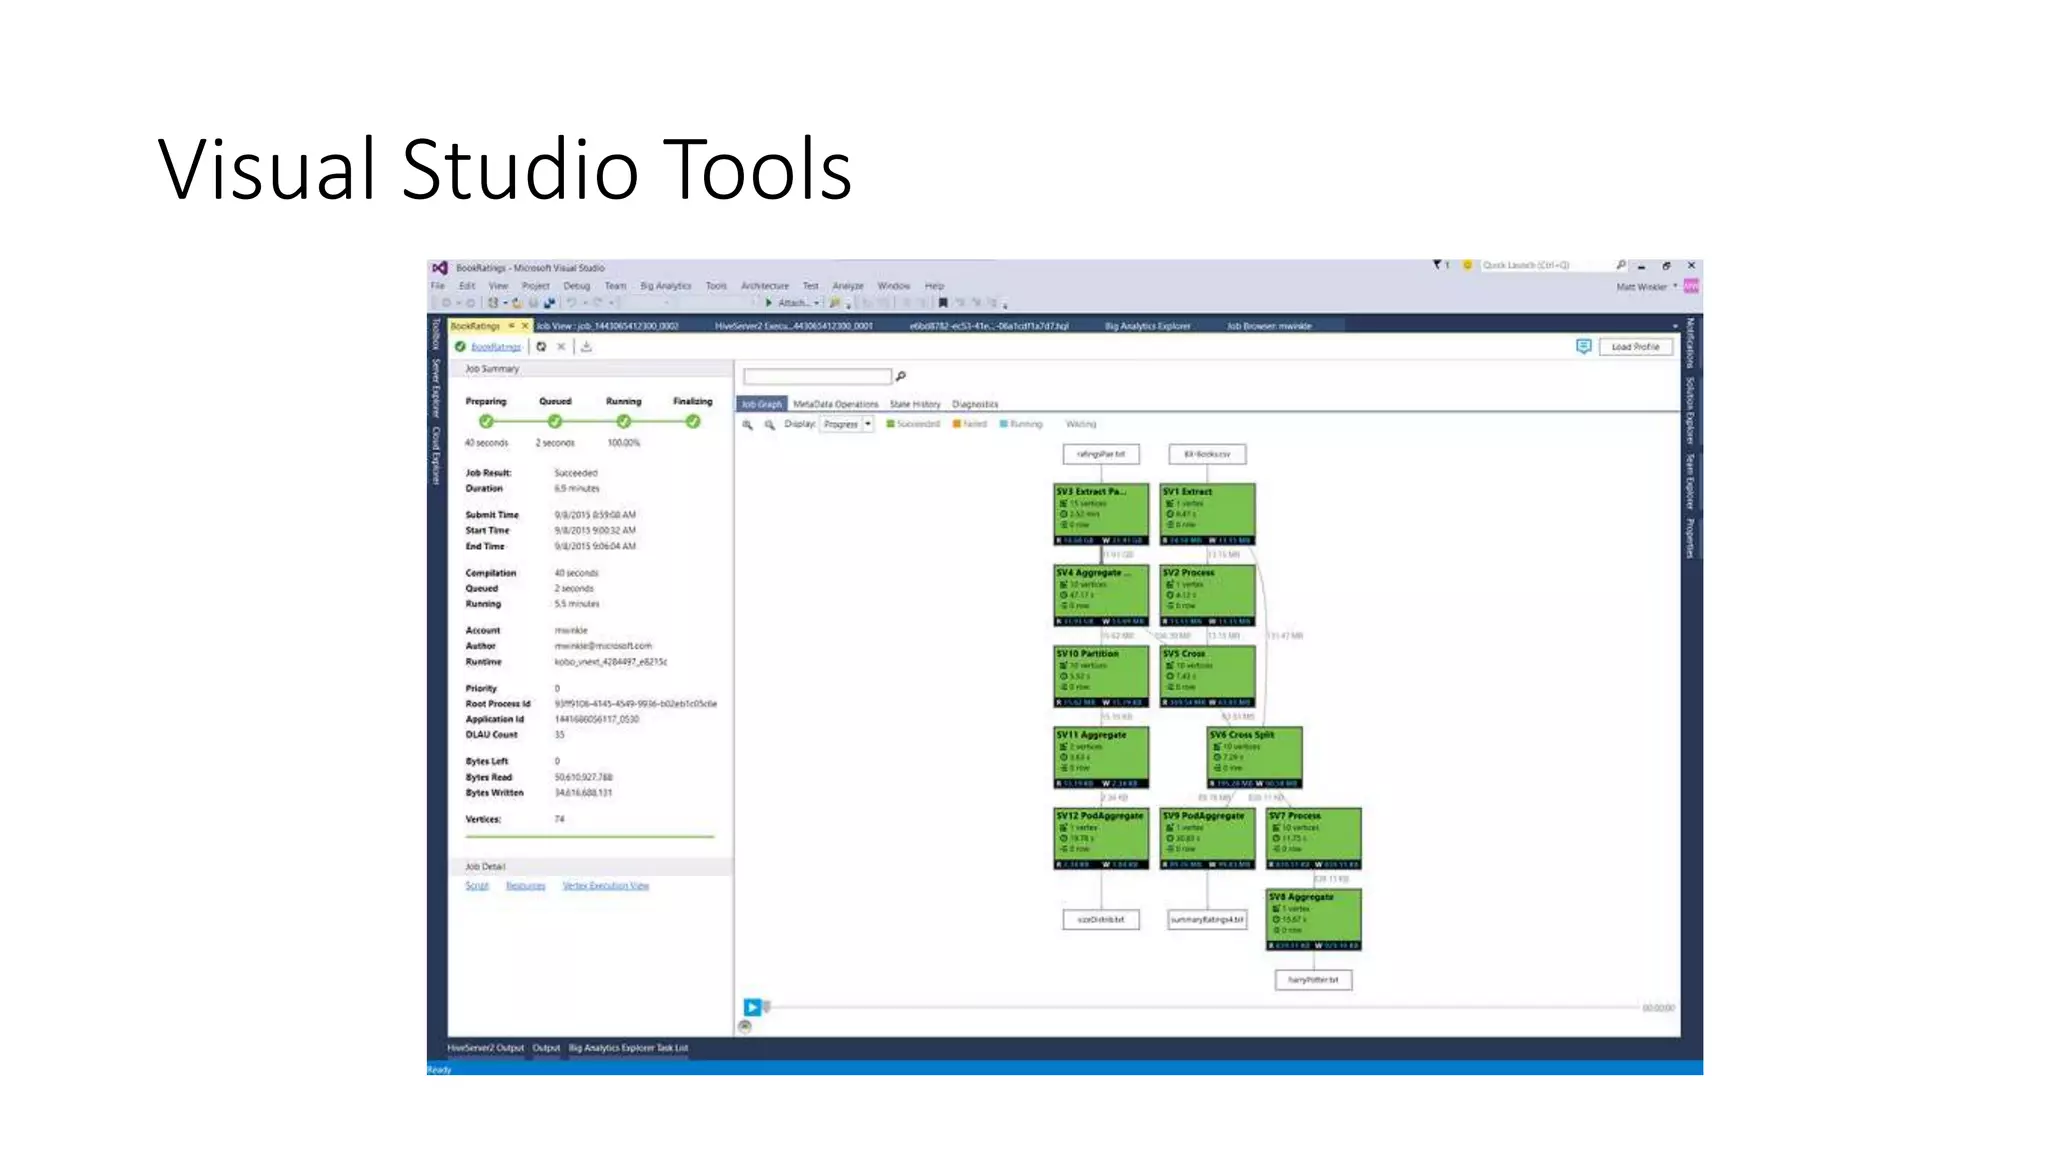
Task: Select the SV6 Cross Split graph node
Action: point(1255,758)
